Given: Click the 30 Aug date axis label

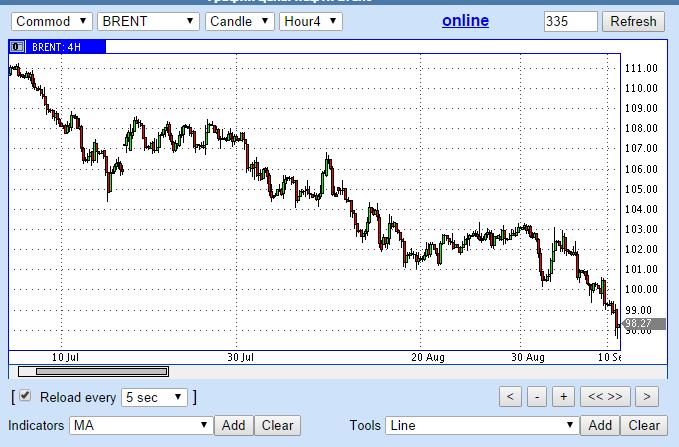Looking at the screenshot, I should tap(528, 357).
